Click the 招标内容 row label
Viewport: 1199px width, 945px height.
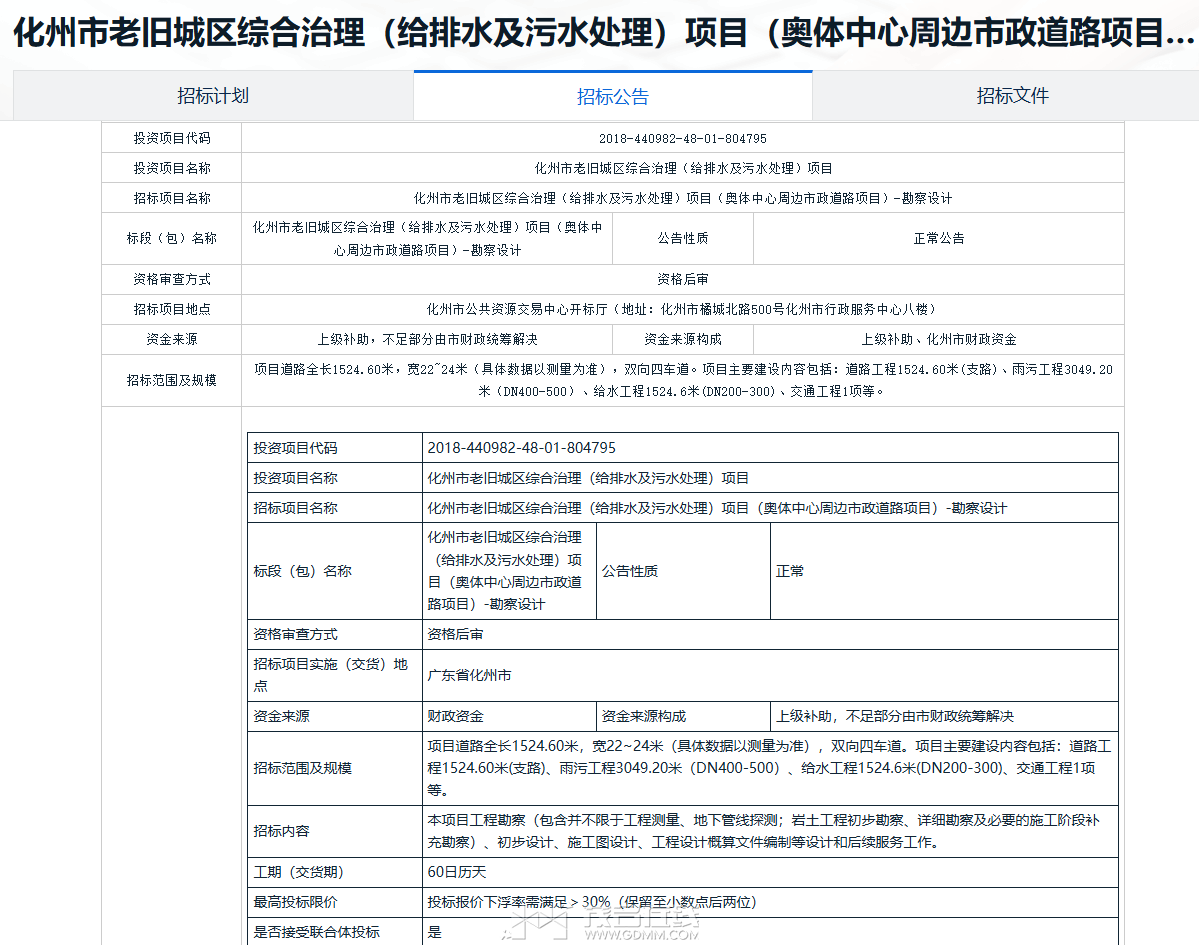[x=282, y=831]
